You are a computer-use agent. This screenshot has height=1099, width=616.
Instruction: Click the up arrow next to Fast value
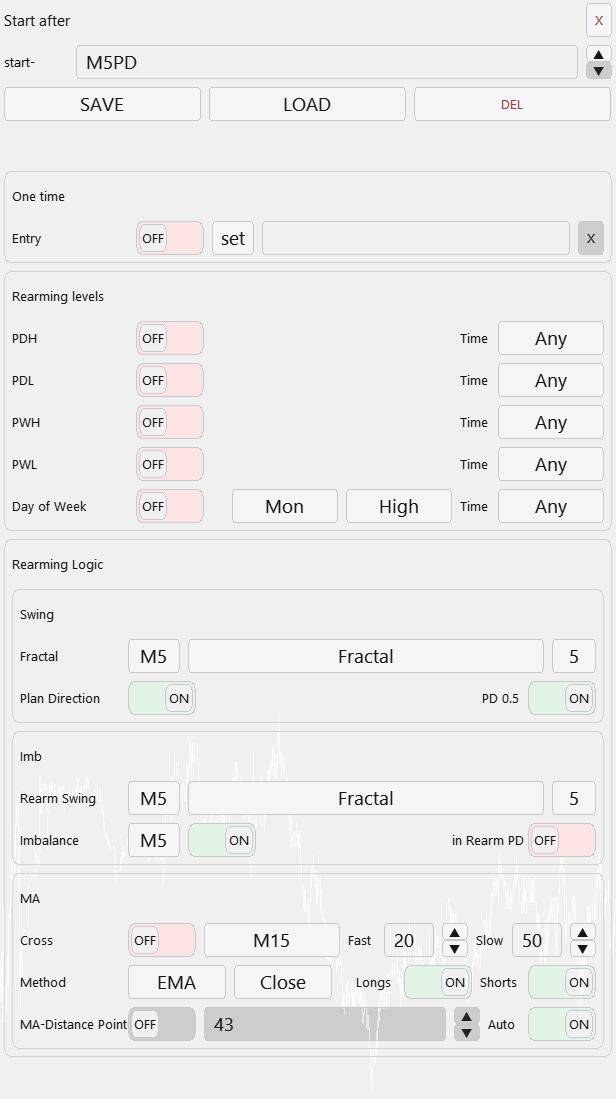455,932
